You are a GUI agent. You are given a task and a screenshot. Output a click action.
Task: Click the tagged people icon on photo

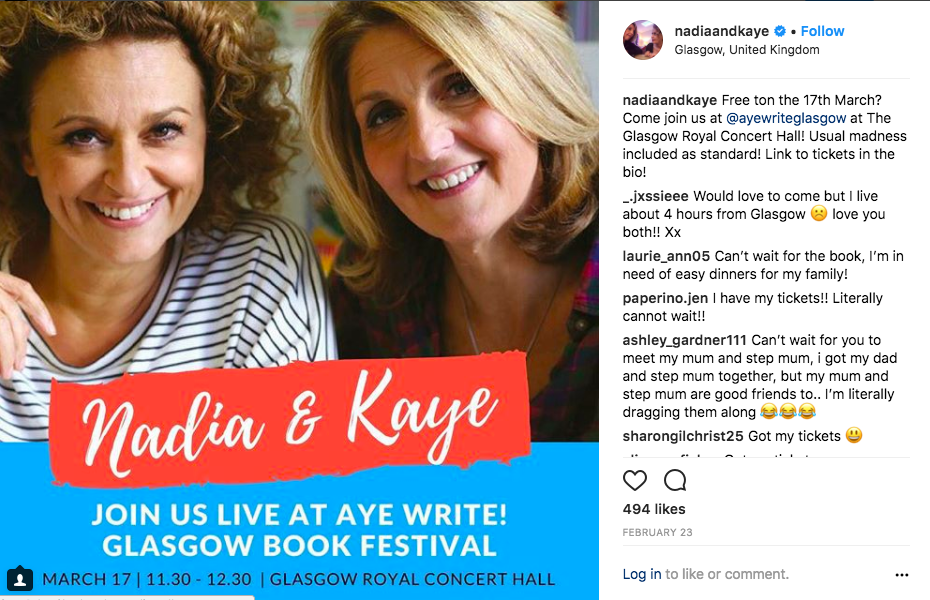(20, 578)
